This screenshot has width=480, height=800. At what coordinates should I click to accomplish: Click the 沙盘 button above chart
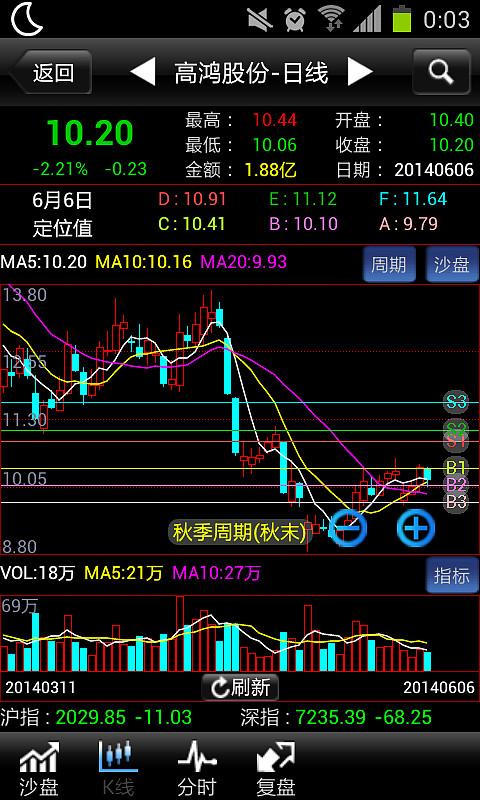(452, 264)
